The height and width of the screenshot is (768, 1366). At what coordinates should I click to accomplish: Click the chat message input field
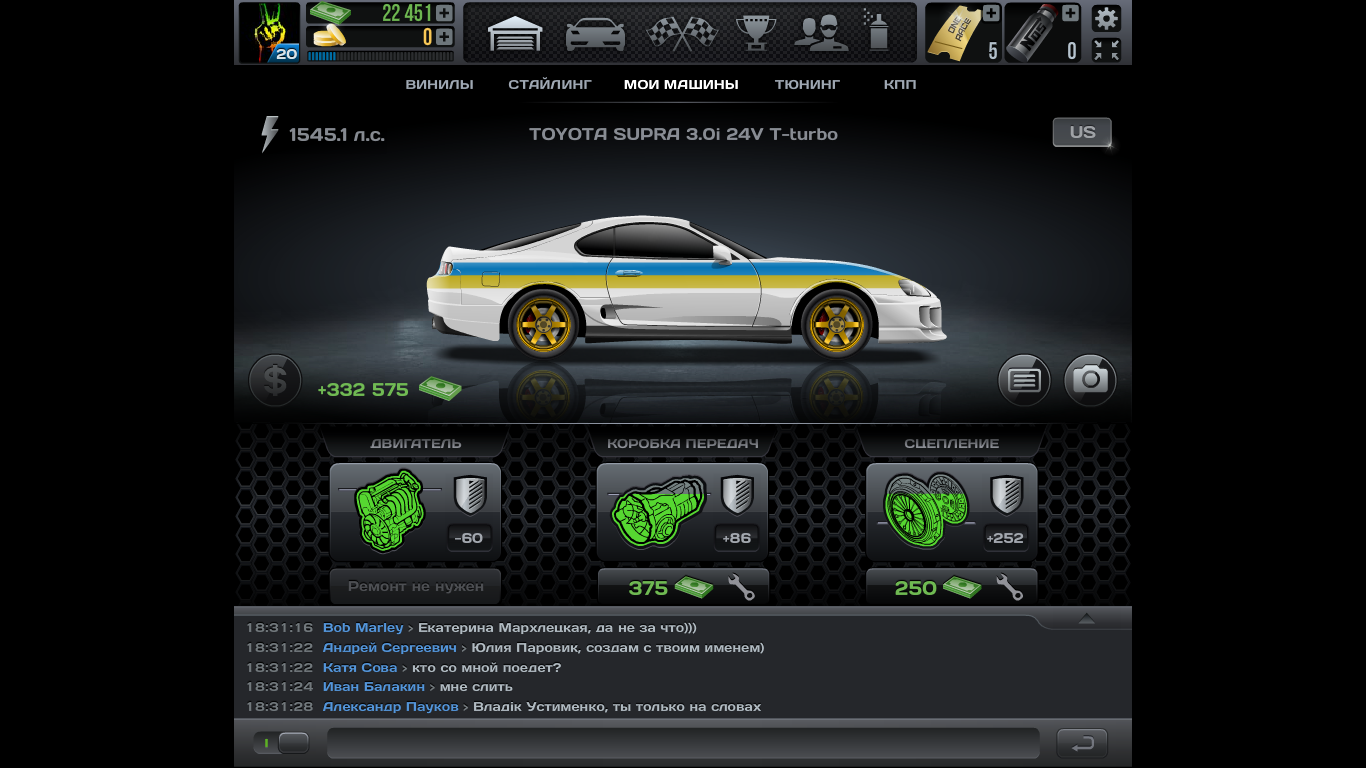(683, 743)
